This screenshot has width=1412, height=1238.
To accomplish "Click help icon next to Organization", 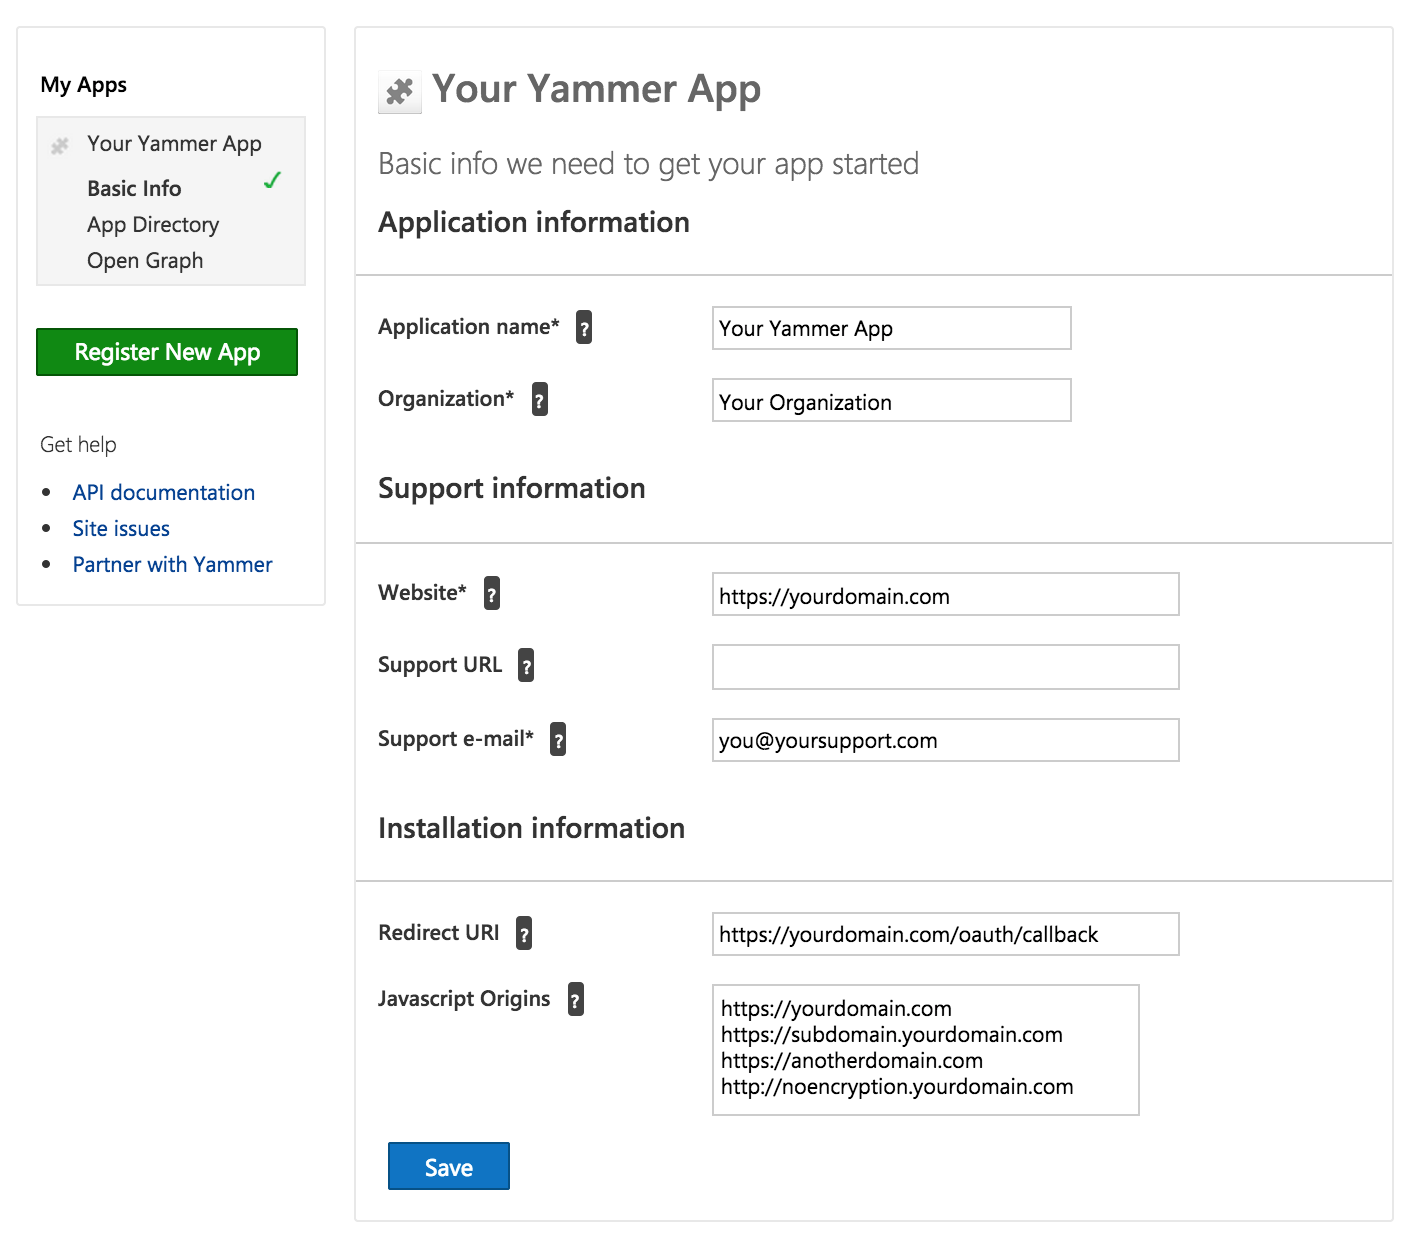I will [x=540, y=399].
